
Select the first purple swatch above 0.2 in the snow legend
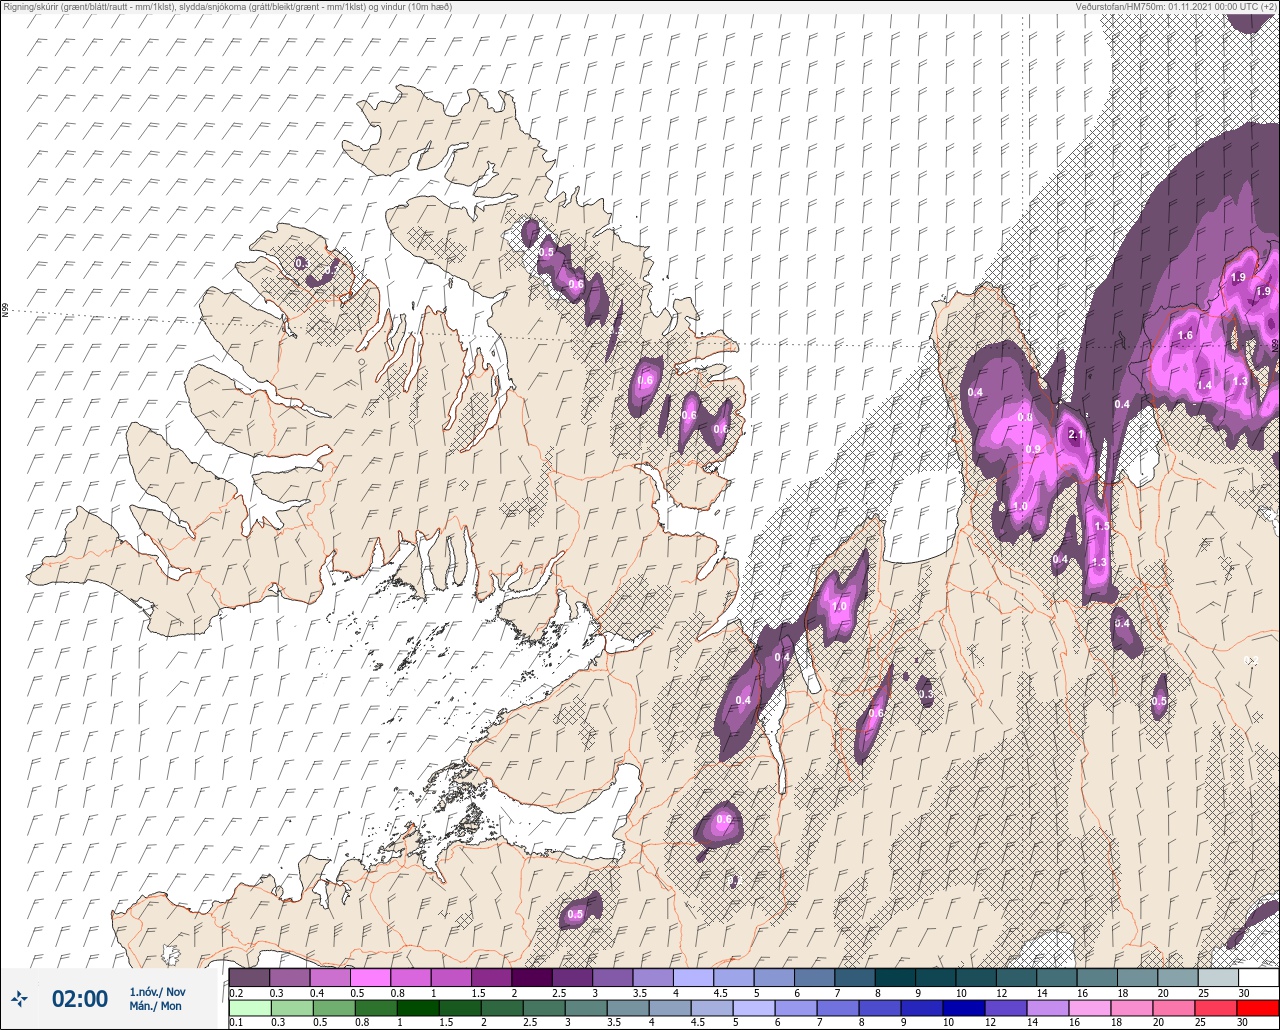coord(249,977)
